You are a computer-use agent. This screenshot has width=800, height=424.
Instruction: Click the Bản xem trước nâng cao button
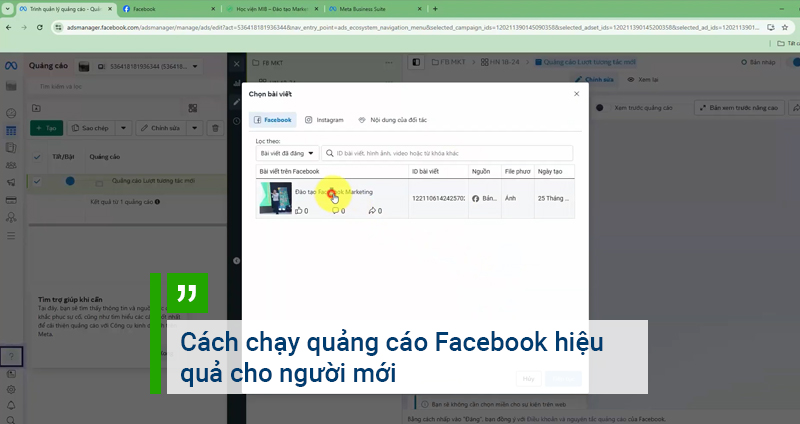[739, 108]
